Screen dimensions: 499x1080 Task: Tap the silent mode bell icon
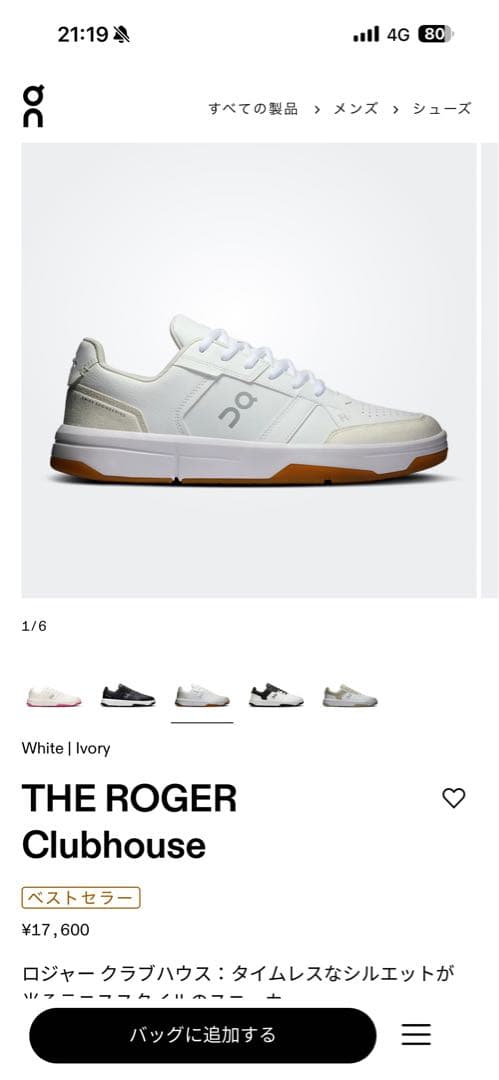click(x=121, y=34)
